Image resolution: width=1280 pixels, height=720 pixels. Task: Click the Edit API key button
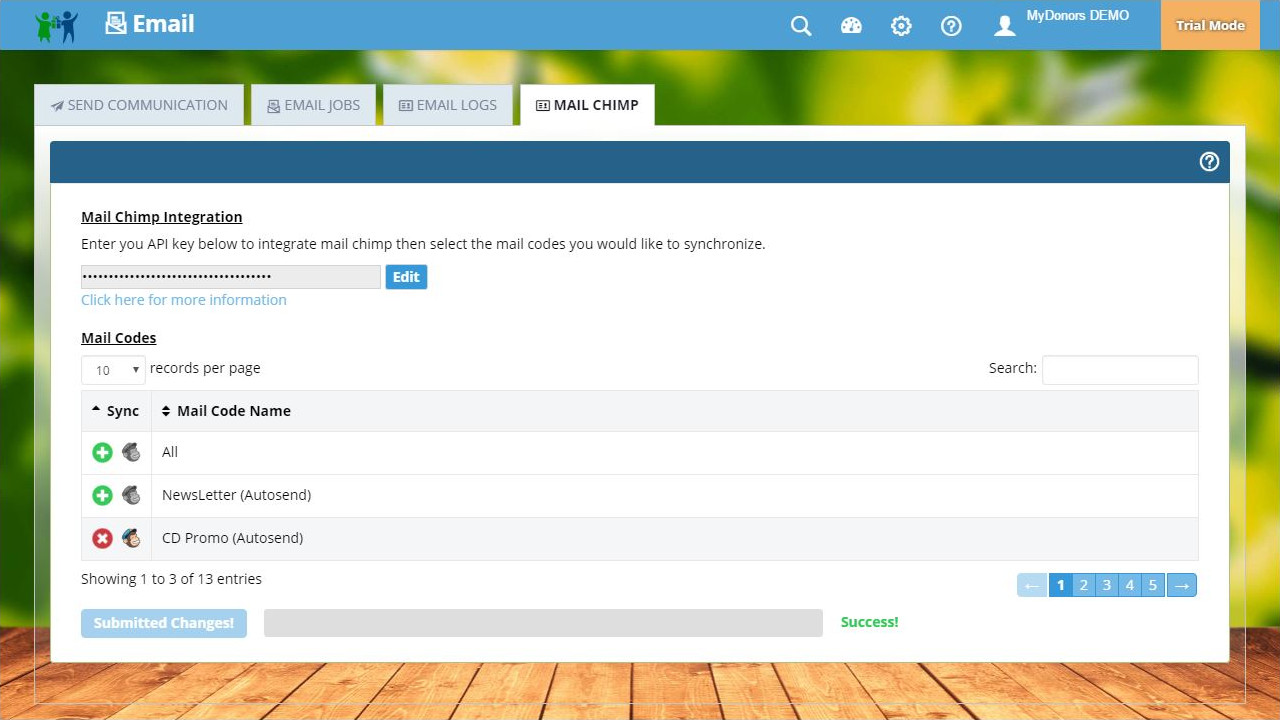pos(406,277)
